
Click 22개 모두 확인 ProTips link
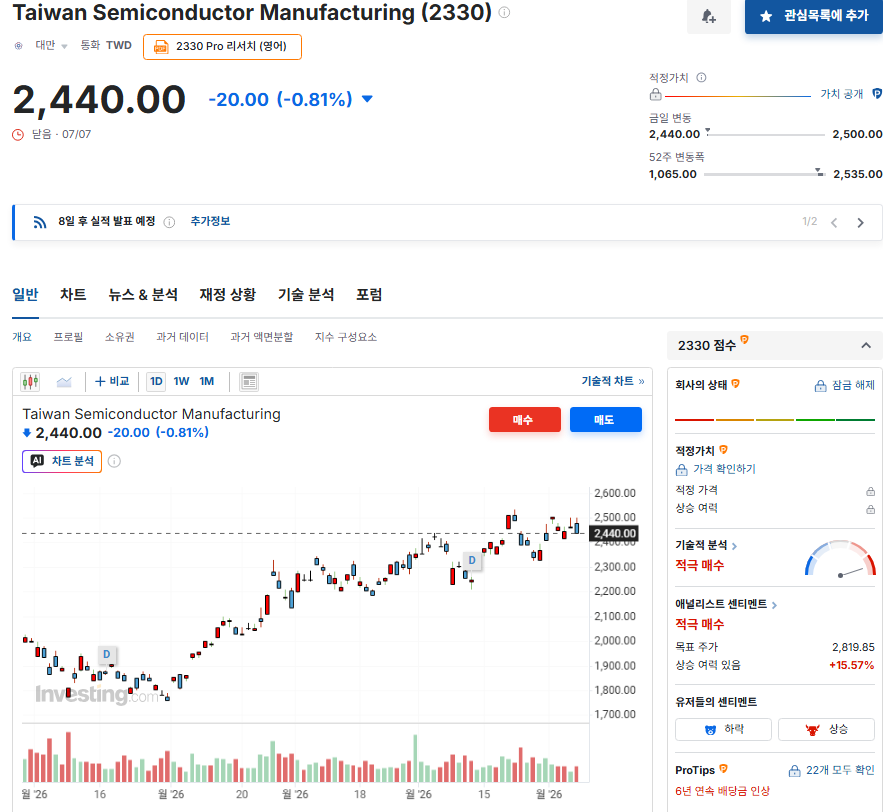832,770
